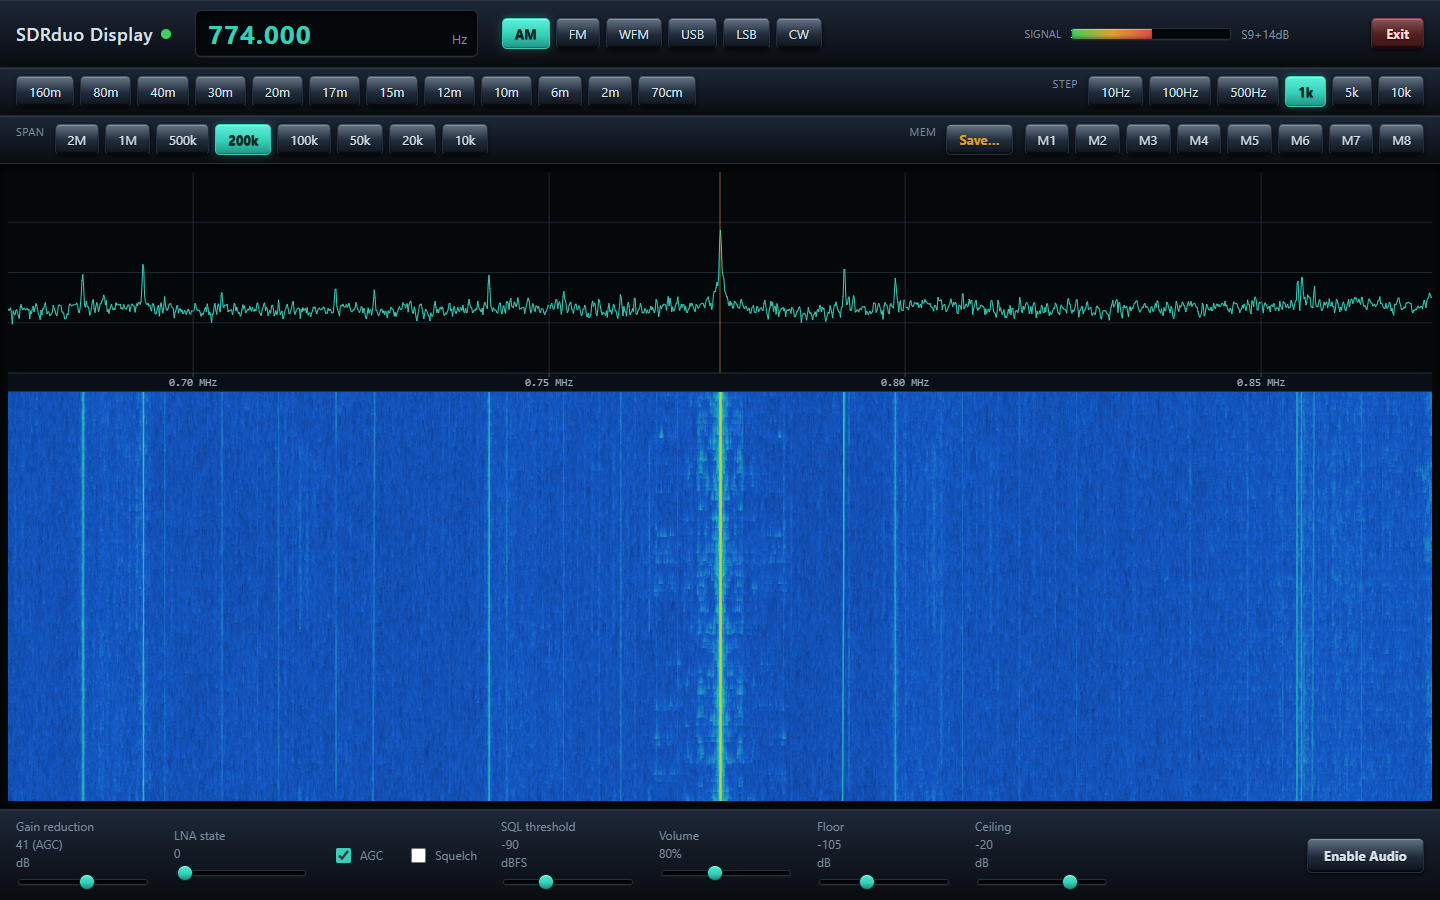
Task: Switch demodulation mode to FM
Action: coord(578,34)
